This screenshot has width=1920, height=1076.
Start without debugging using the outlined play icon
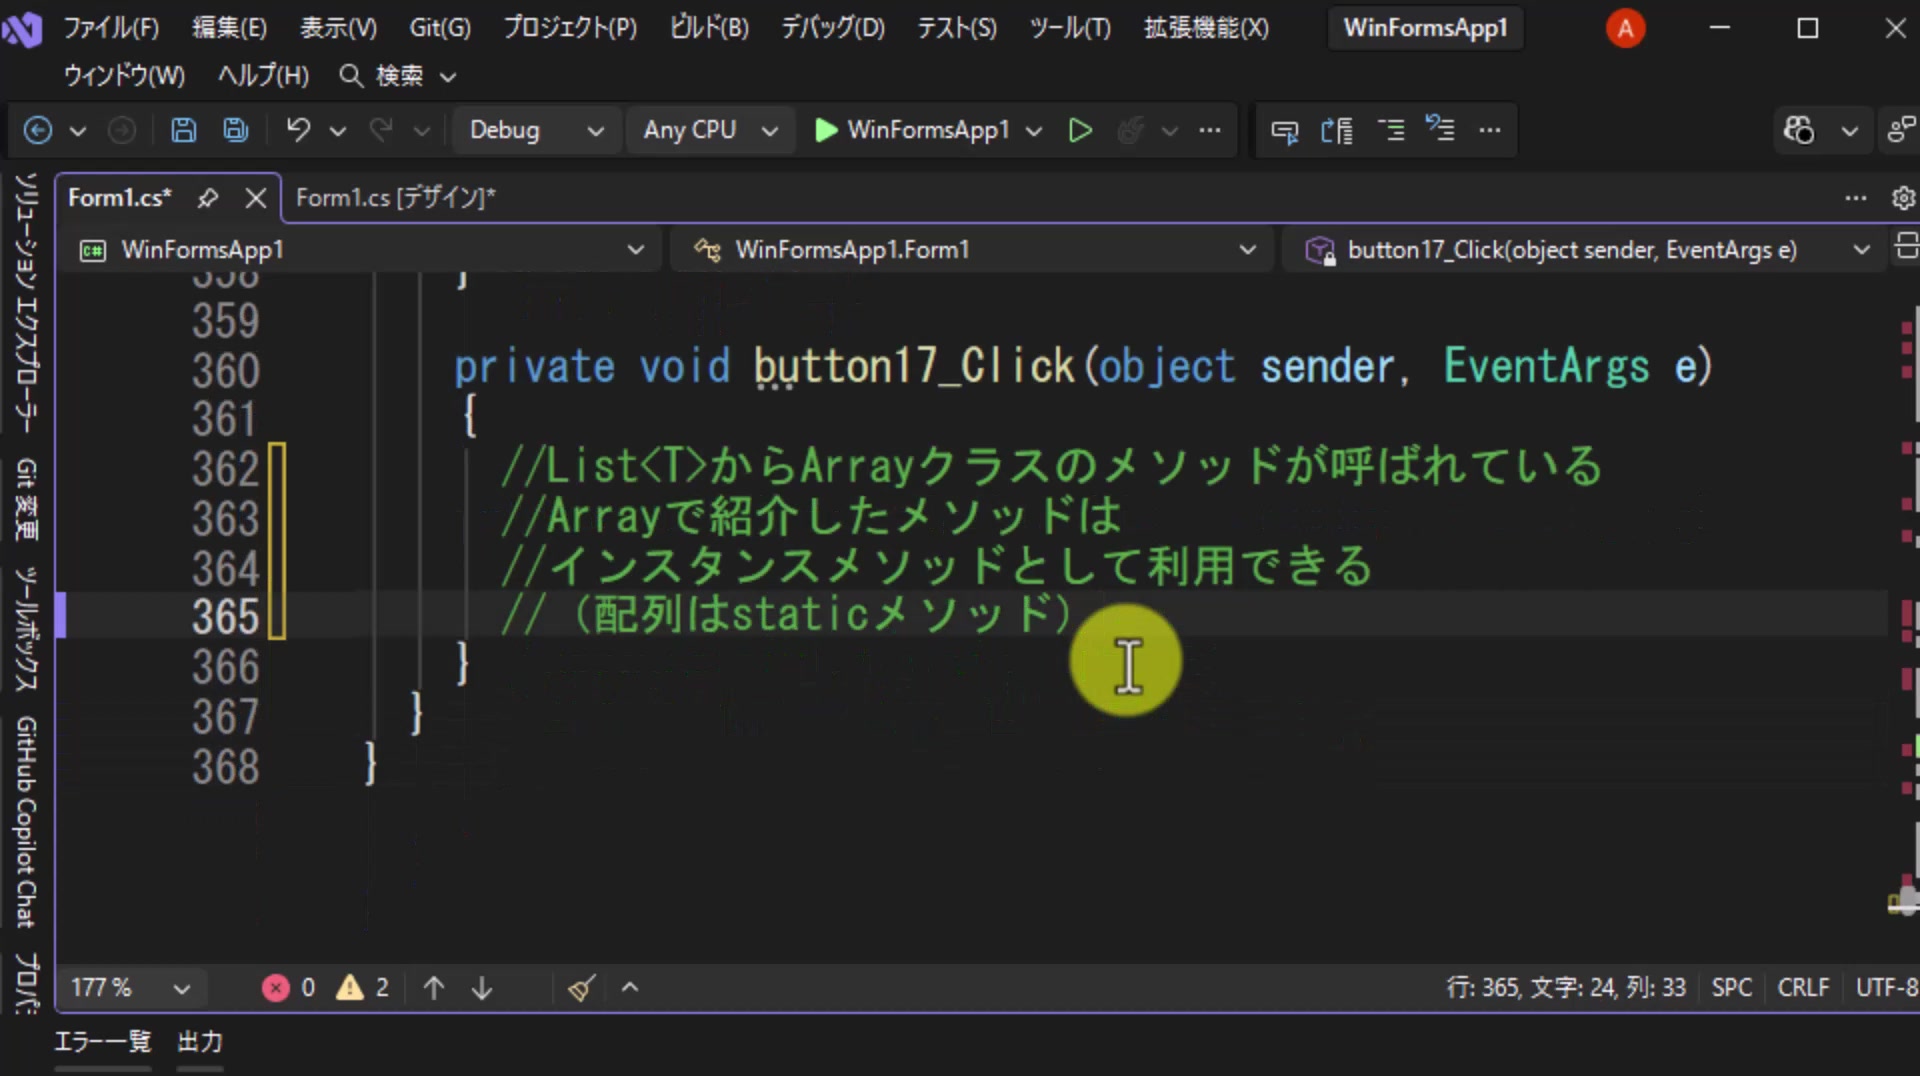[x=1080, y=130]
